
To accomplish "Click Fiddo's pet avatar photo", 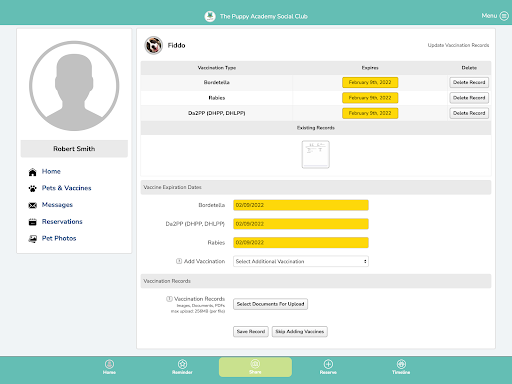I will pos(153,45).
